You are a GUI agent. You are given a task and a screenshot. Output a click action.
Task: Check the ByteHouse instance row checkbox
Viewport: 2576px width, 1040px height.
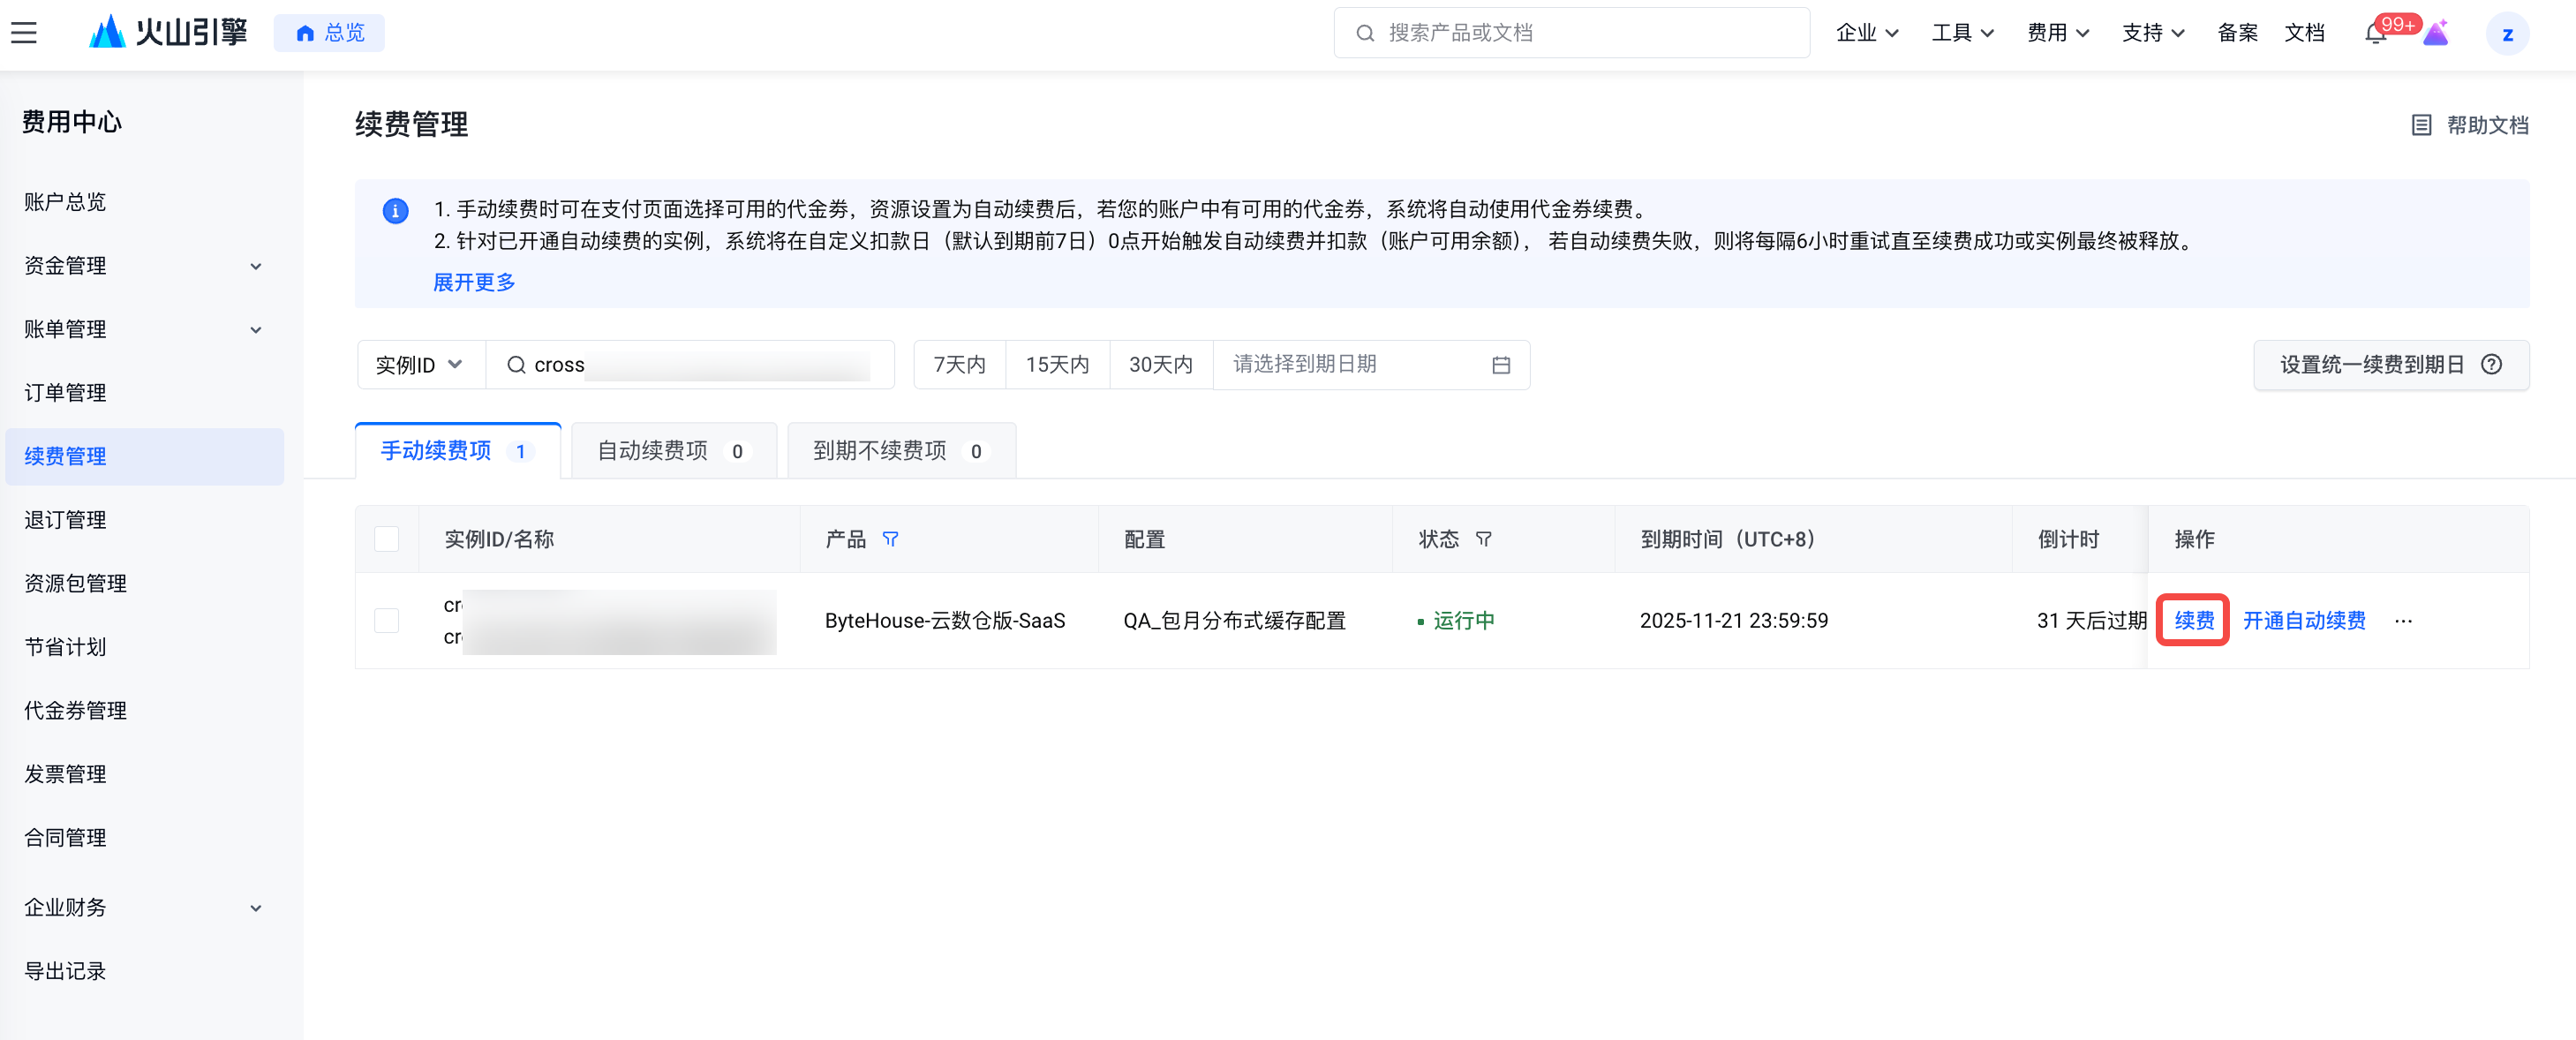(x=387, y=621)
